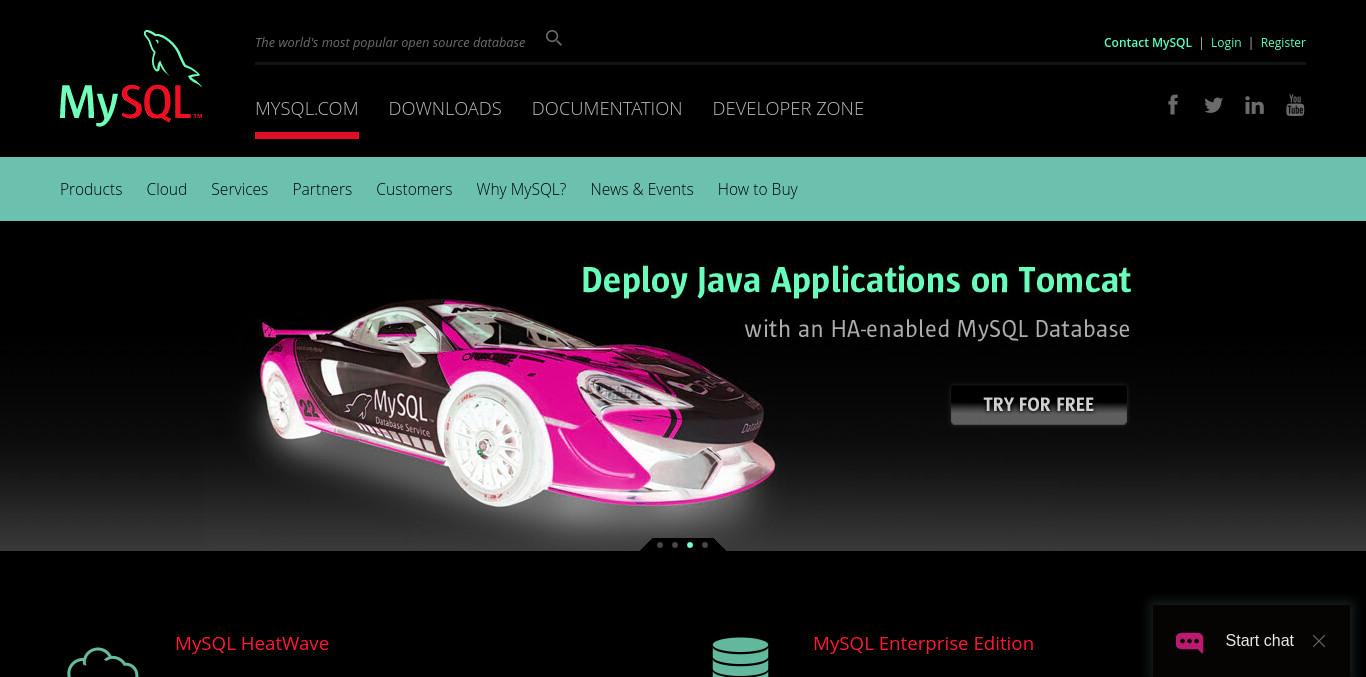Image resolution: width=1366 pixels, height=677 pixels.
Task: Open the DOWNLOADS tab
Action: coord(445,108)
